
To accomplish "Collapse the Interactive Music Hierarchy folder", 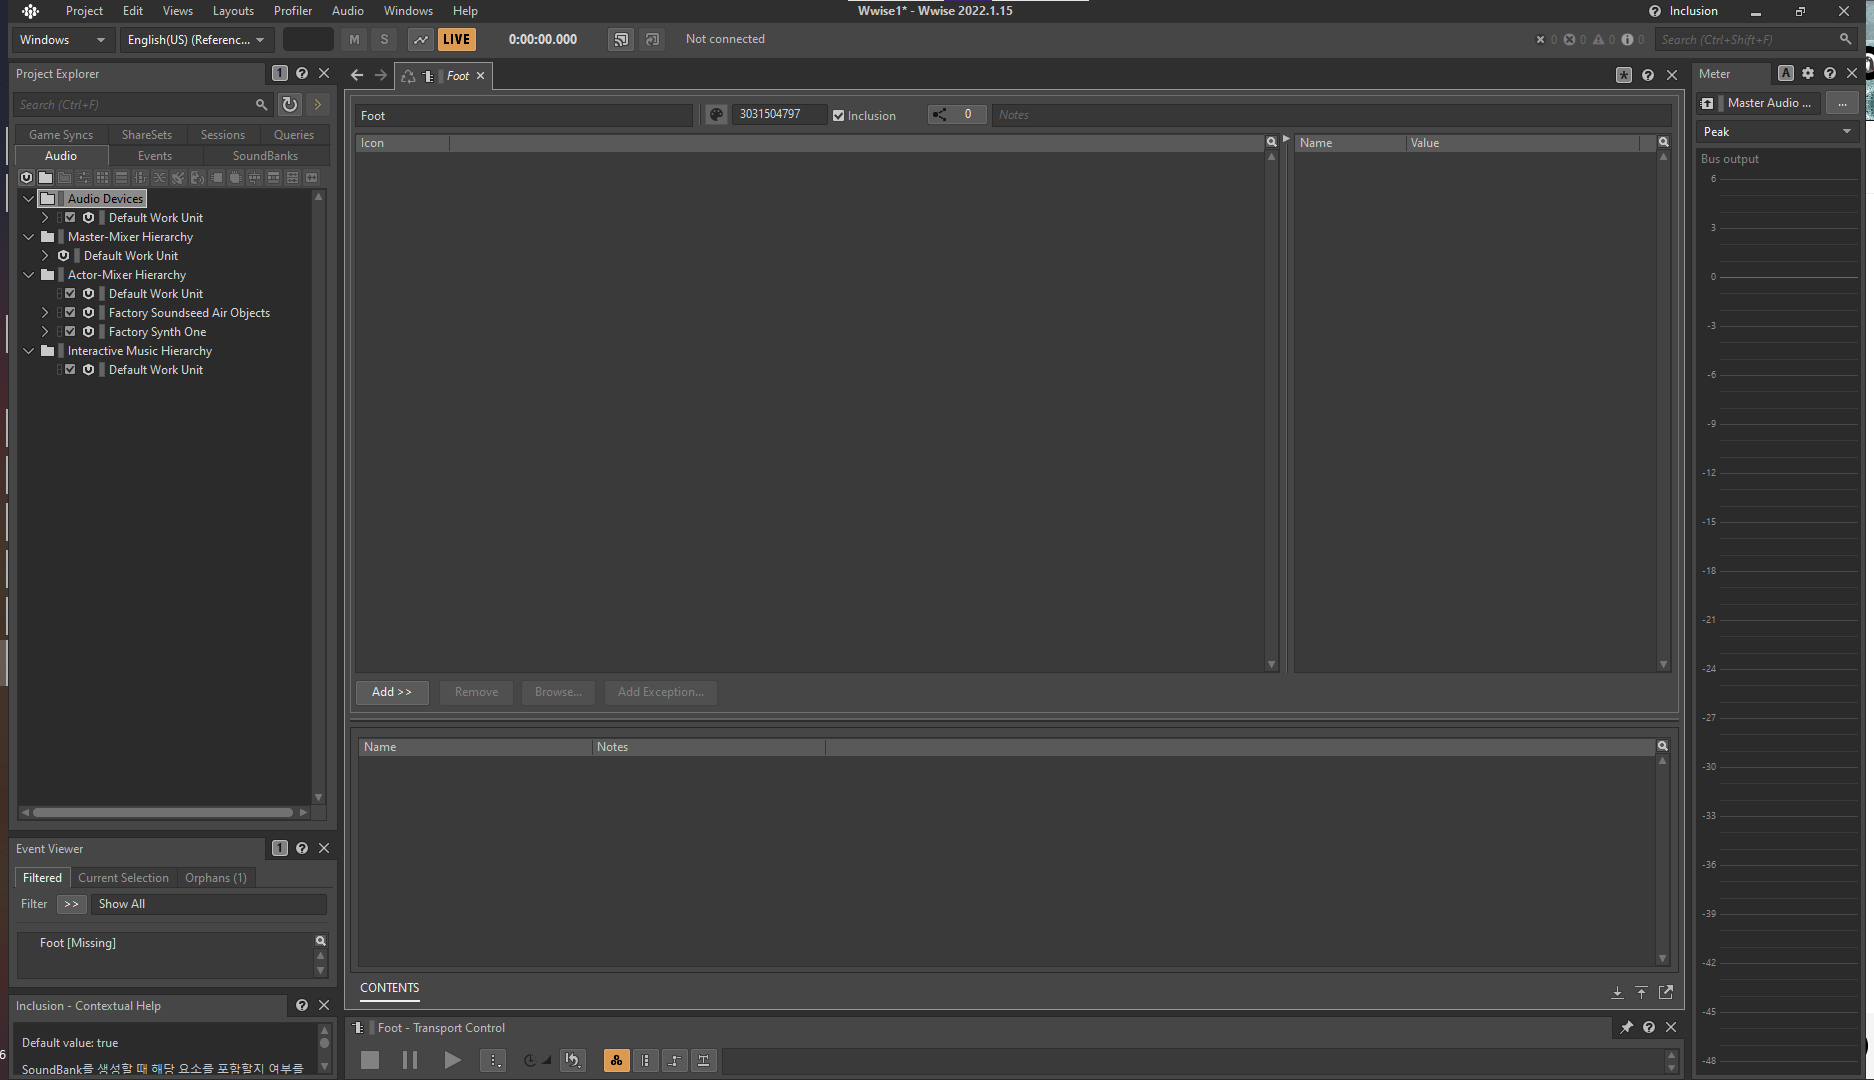I will click(29, 350).
